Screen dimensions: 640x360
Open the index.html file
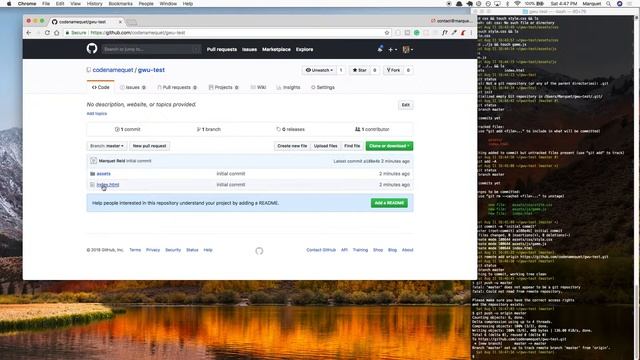[x=108, y=184]
